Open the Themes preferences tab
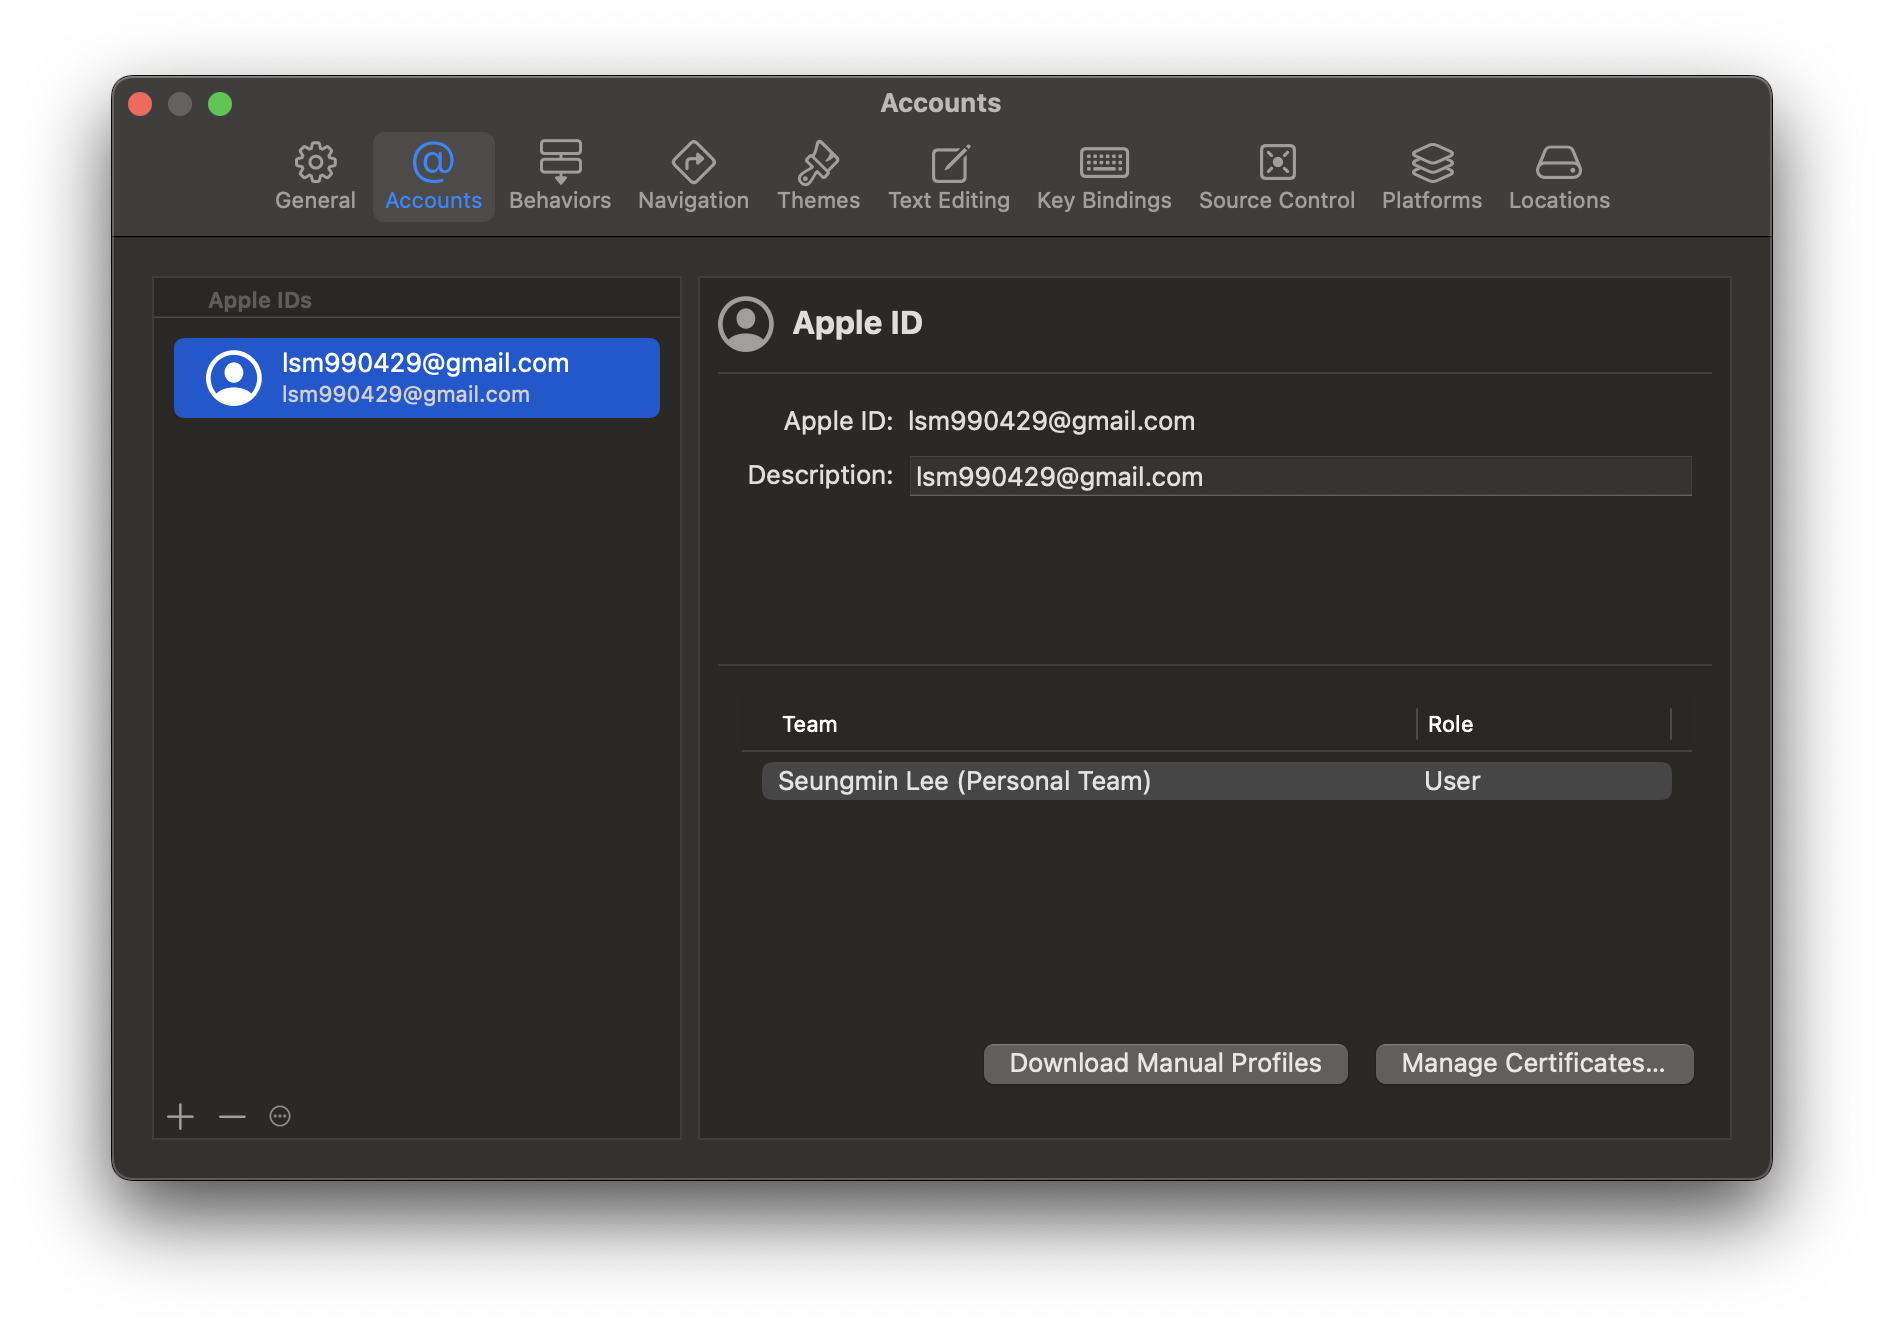Image resolution: width=1884 pixels, height=1328 pixels. click(818, 177)
